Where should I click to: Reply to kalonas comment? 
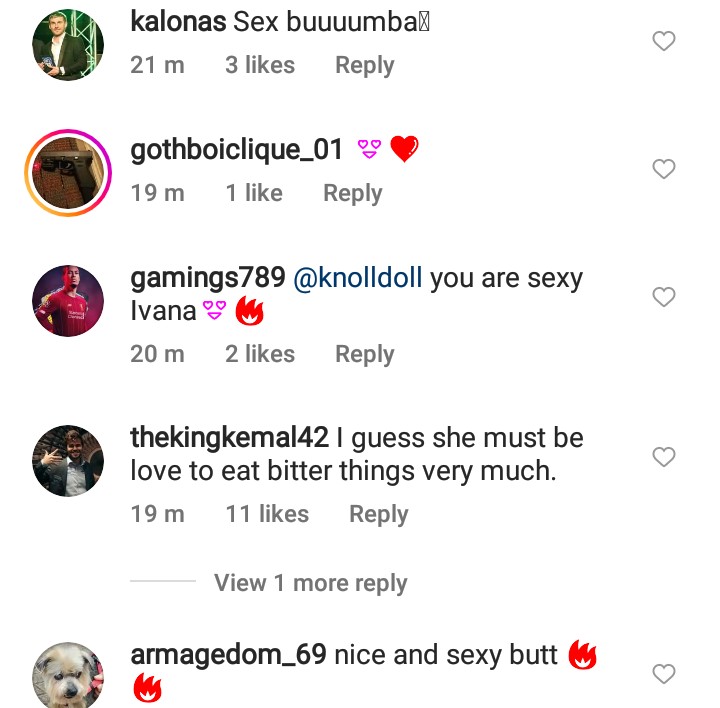[x=364, y=65]
